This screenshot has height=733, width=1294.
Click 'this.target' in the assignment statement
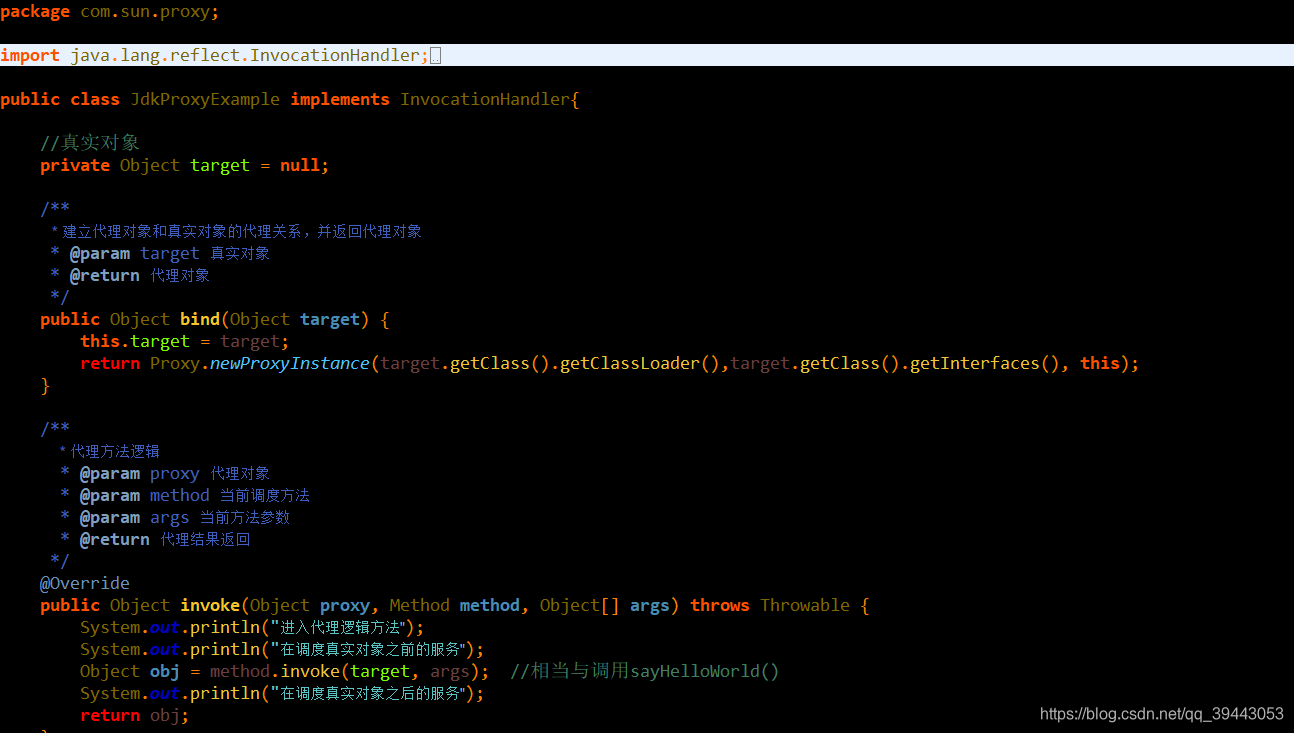(x=135, y=341)
